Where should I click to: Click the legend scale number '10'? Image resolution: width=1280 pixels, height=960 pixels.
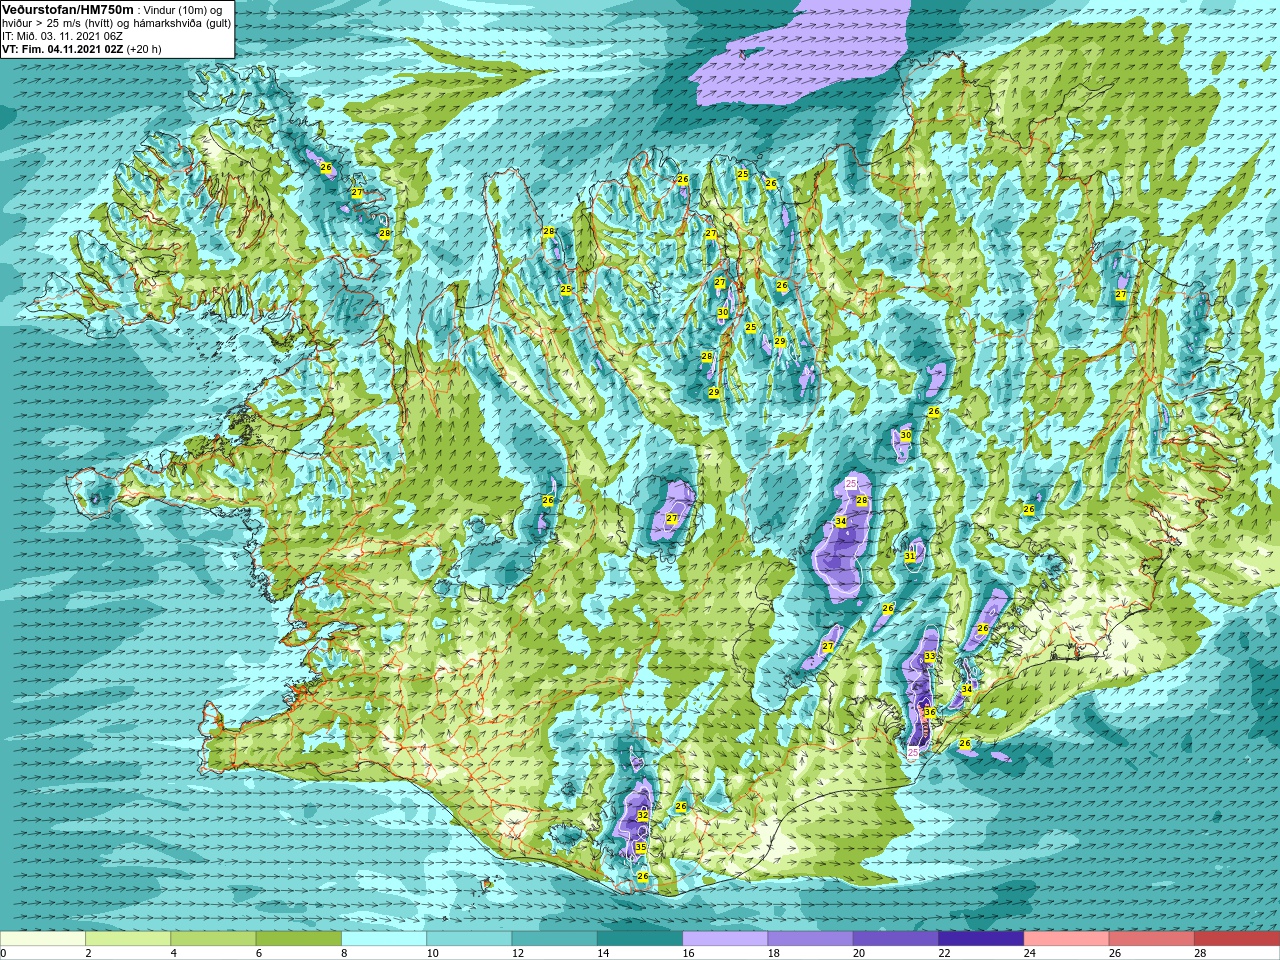[433, 953]
